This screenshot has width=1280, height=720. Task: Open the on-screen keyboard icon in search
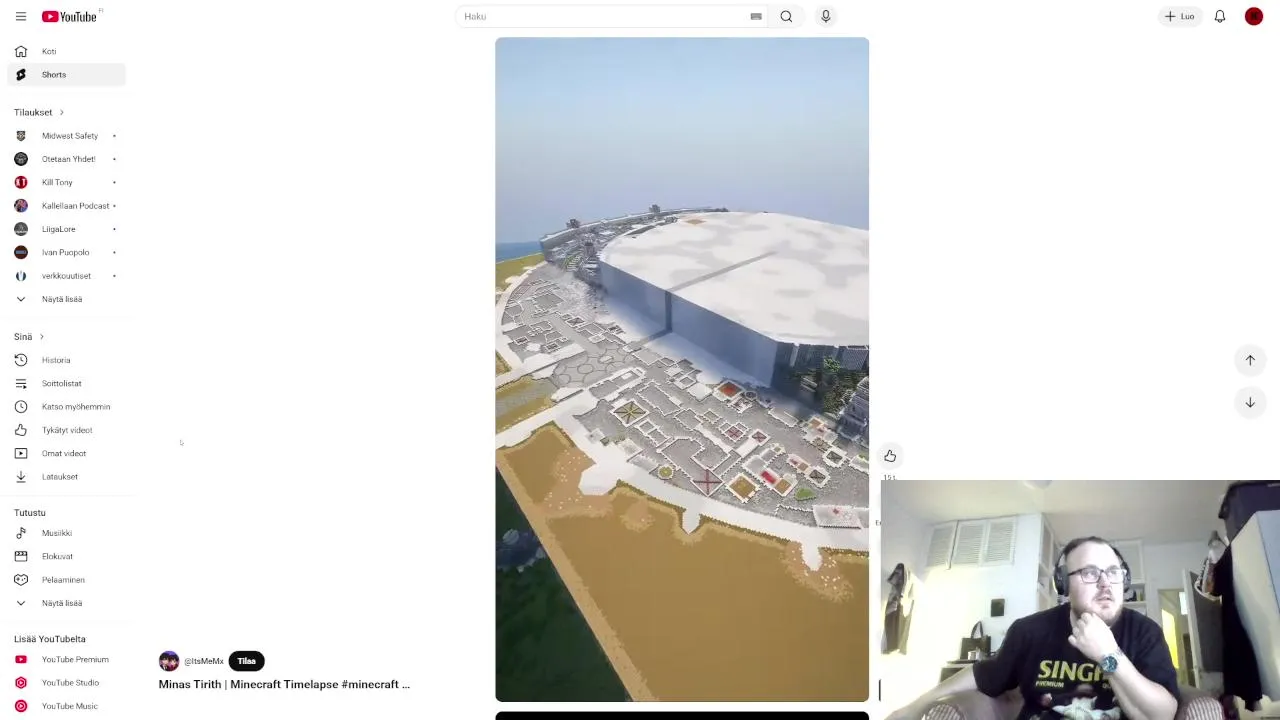(756, 16)
